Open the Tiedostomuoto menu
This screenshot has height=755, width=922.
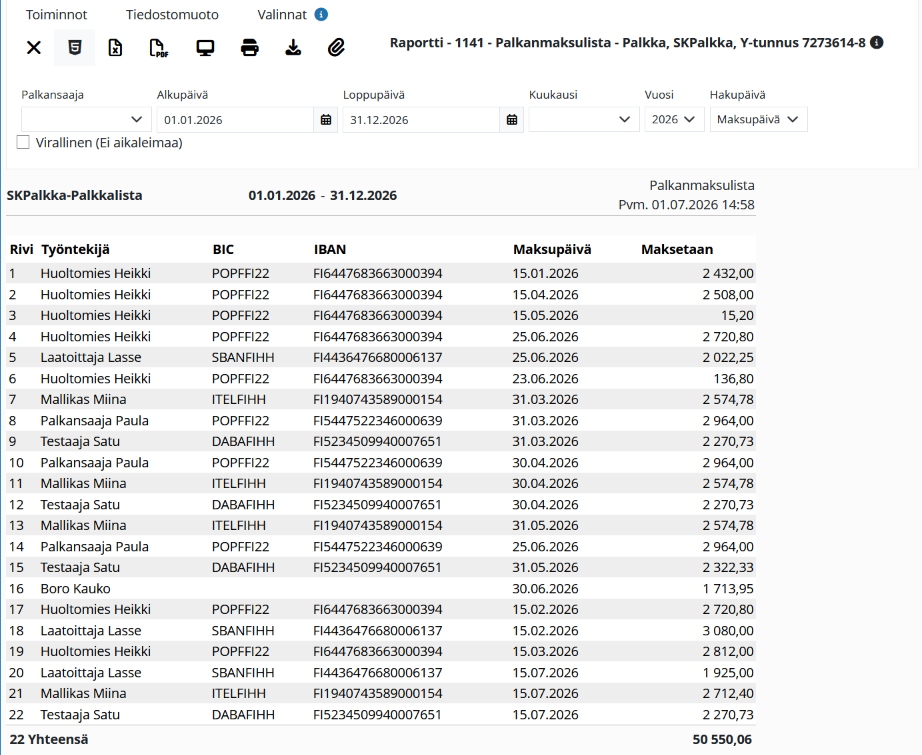(172, 15)
